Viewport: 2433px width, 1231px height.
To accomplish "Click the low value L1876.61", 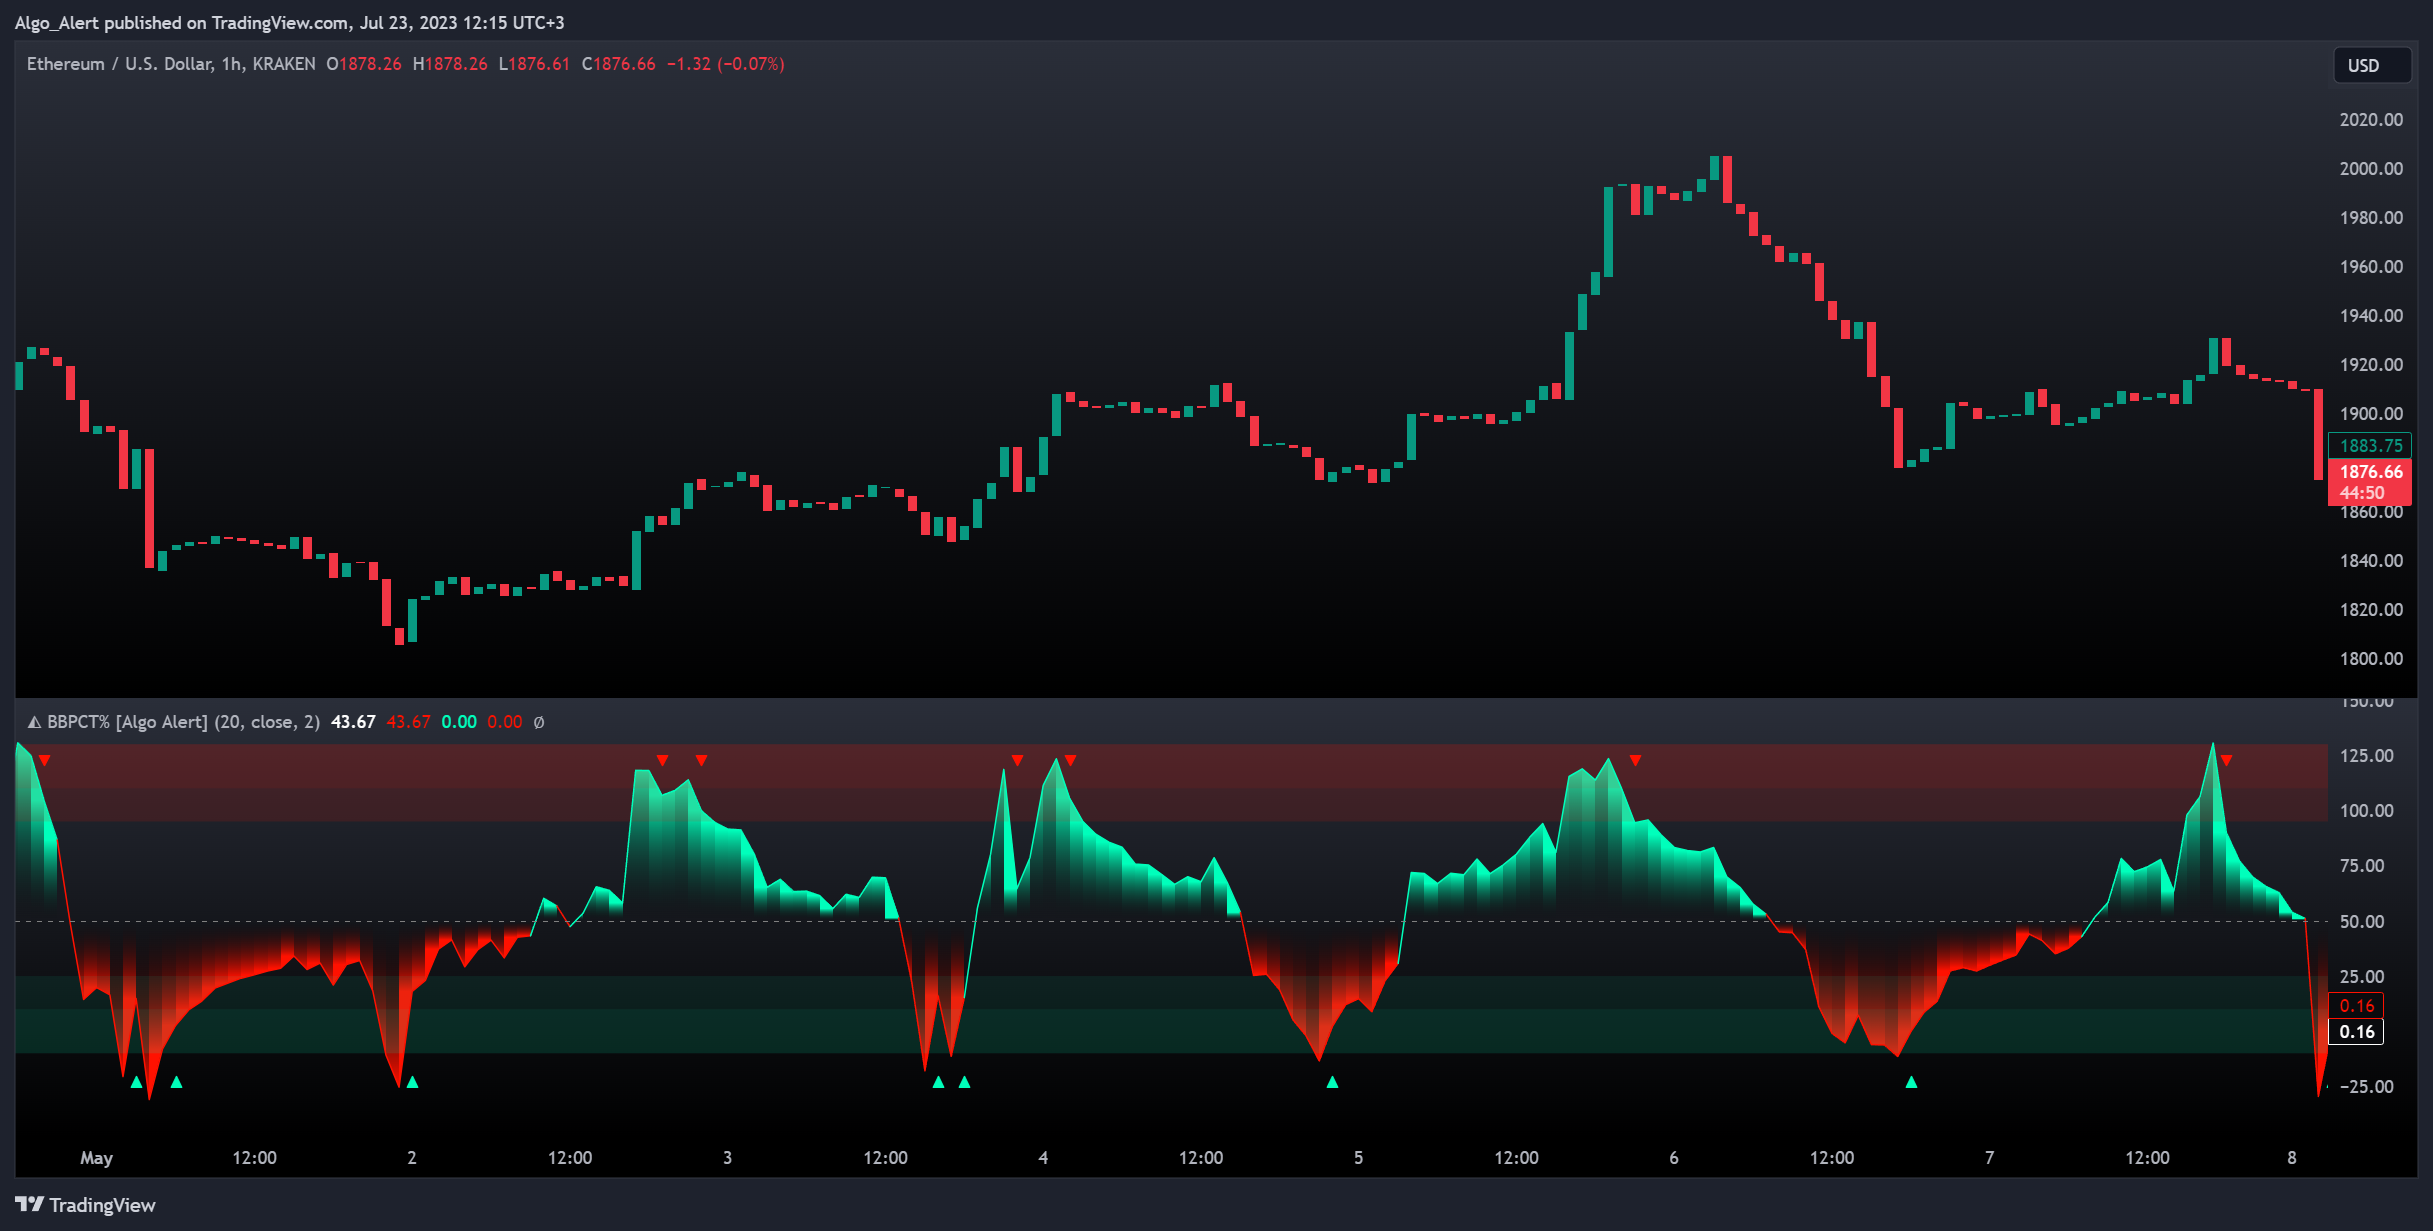I will click(x=534, y=64).
